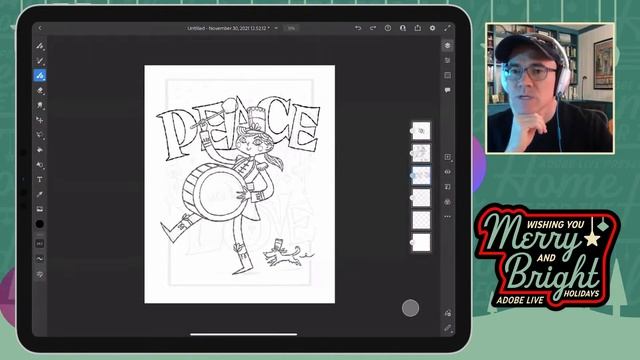Open app settings gear

[x=432, y=28]
